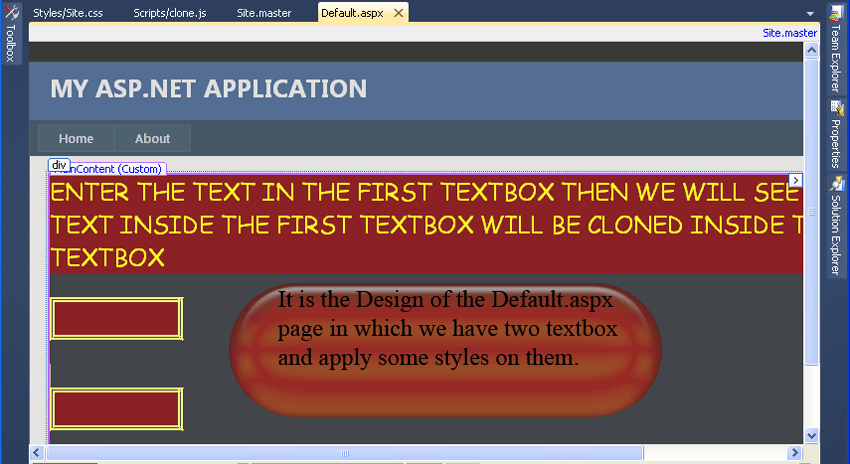Click the 'ENTER THE TEXT IN THE FIRST' heading
The height and width of the screenshot is (464, 850).
tap(426, 224)
